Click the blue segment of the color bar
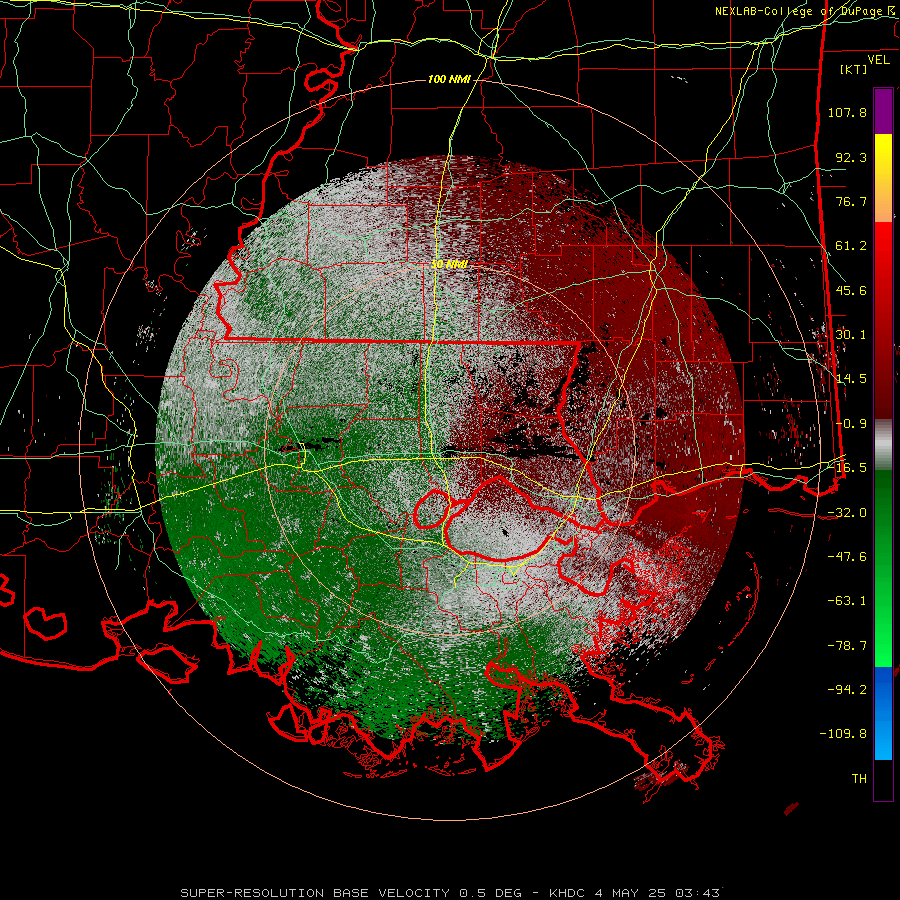The image size is (900, 900). [883, 713]
